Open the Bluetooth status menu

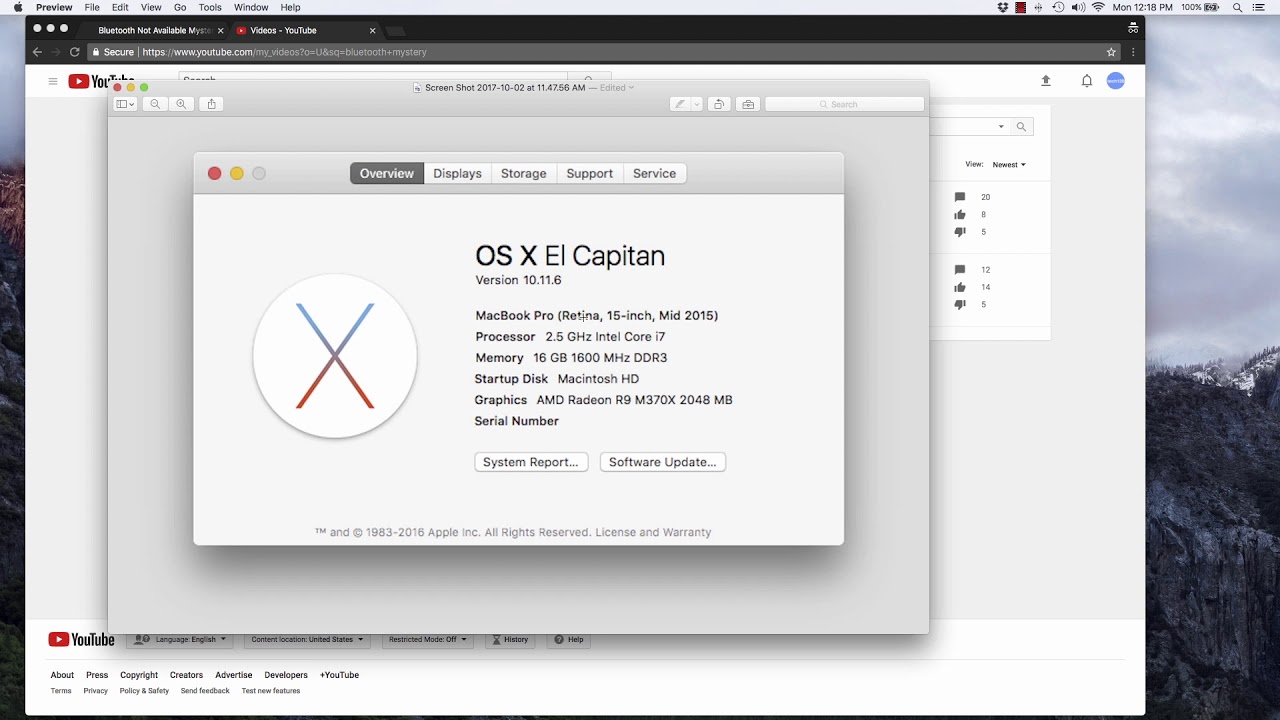click(1039, 7)
